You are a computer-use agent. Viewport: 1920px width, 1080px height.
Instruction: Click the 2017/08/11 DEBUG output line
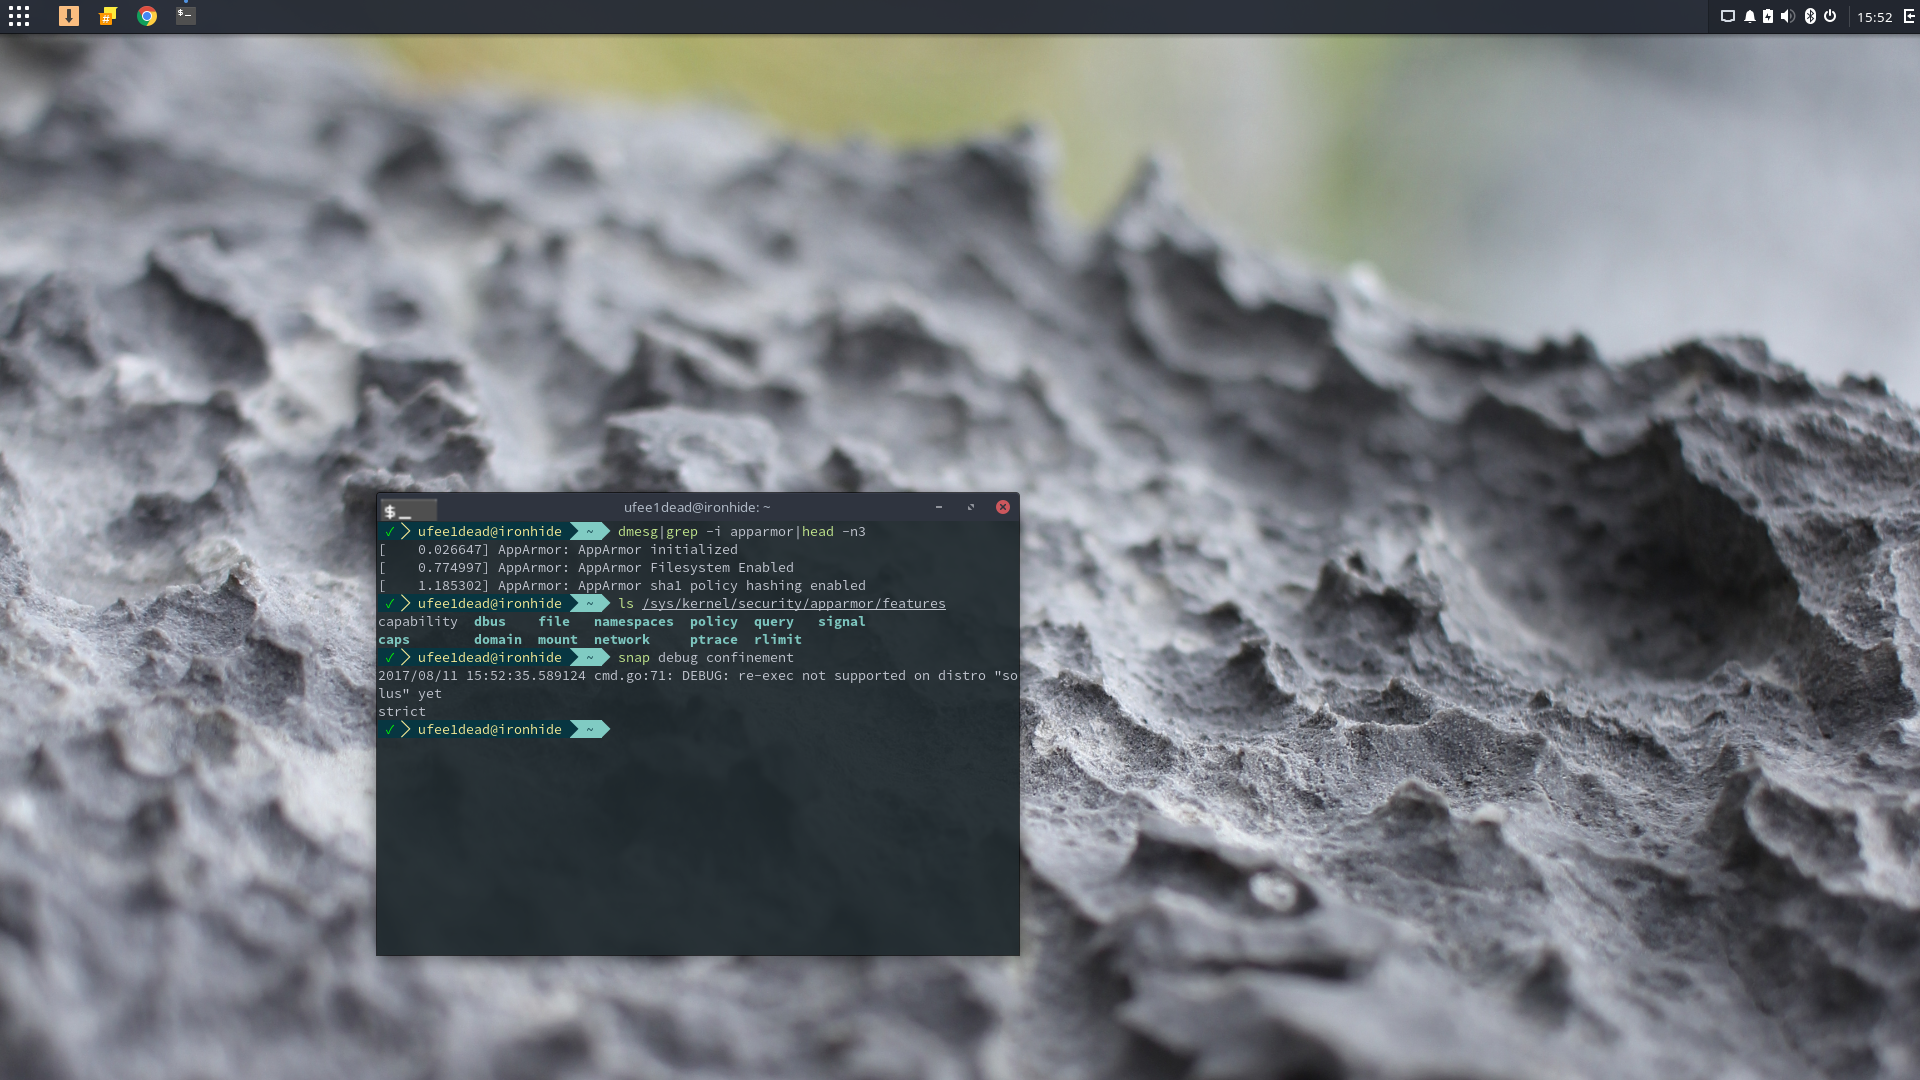(698, 684)
